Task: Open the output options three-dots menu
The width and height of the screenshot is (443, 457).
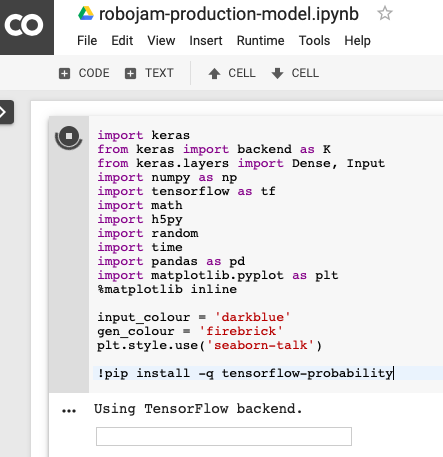Action: 69,411
